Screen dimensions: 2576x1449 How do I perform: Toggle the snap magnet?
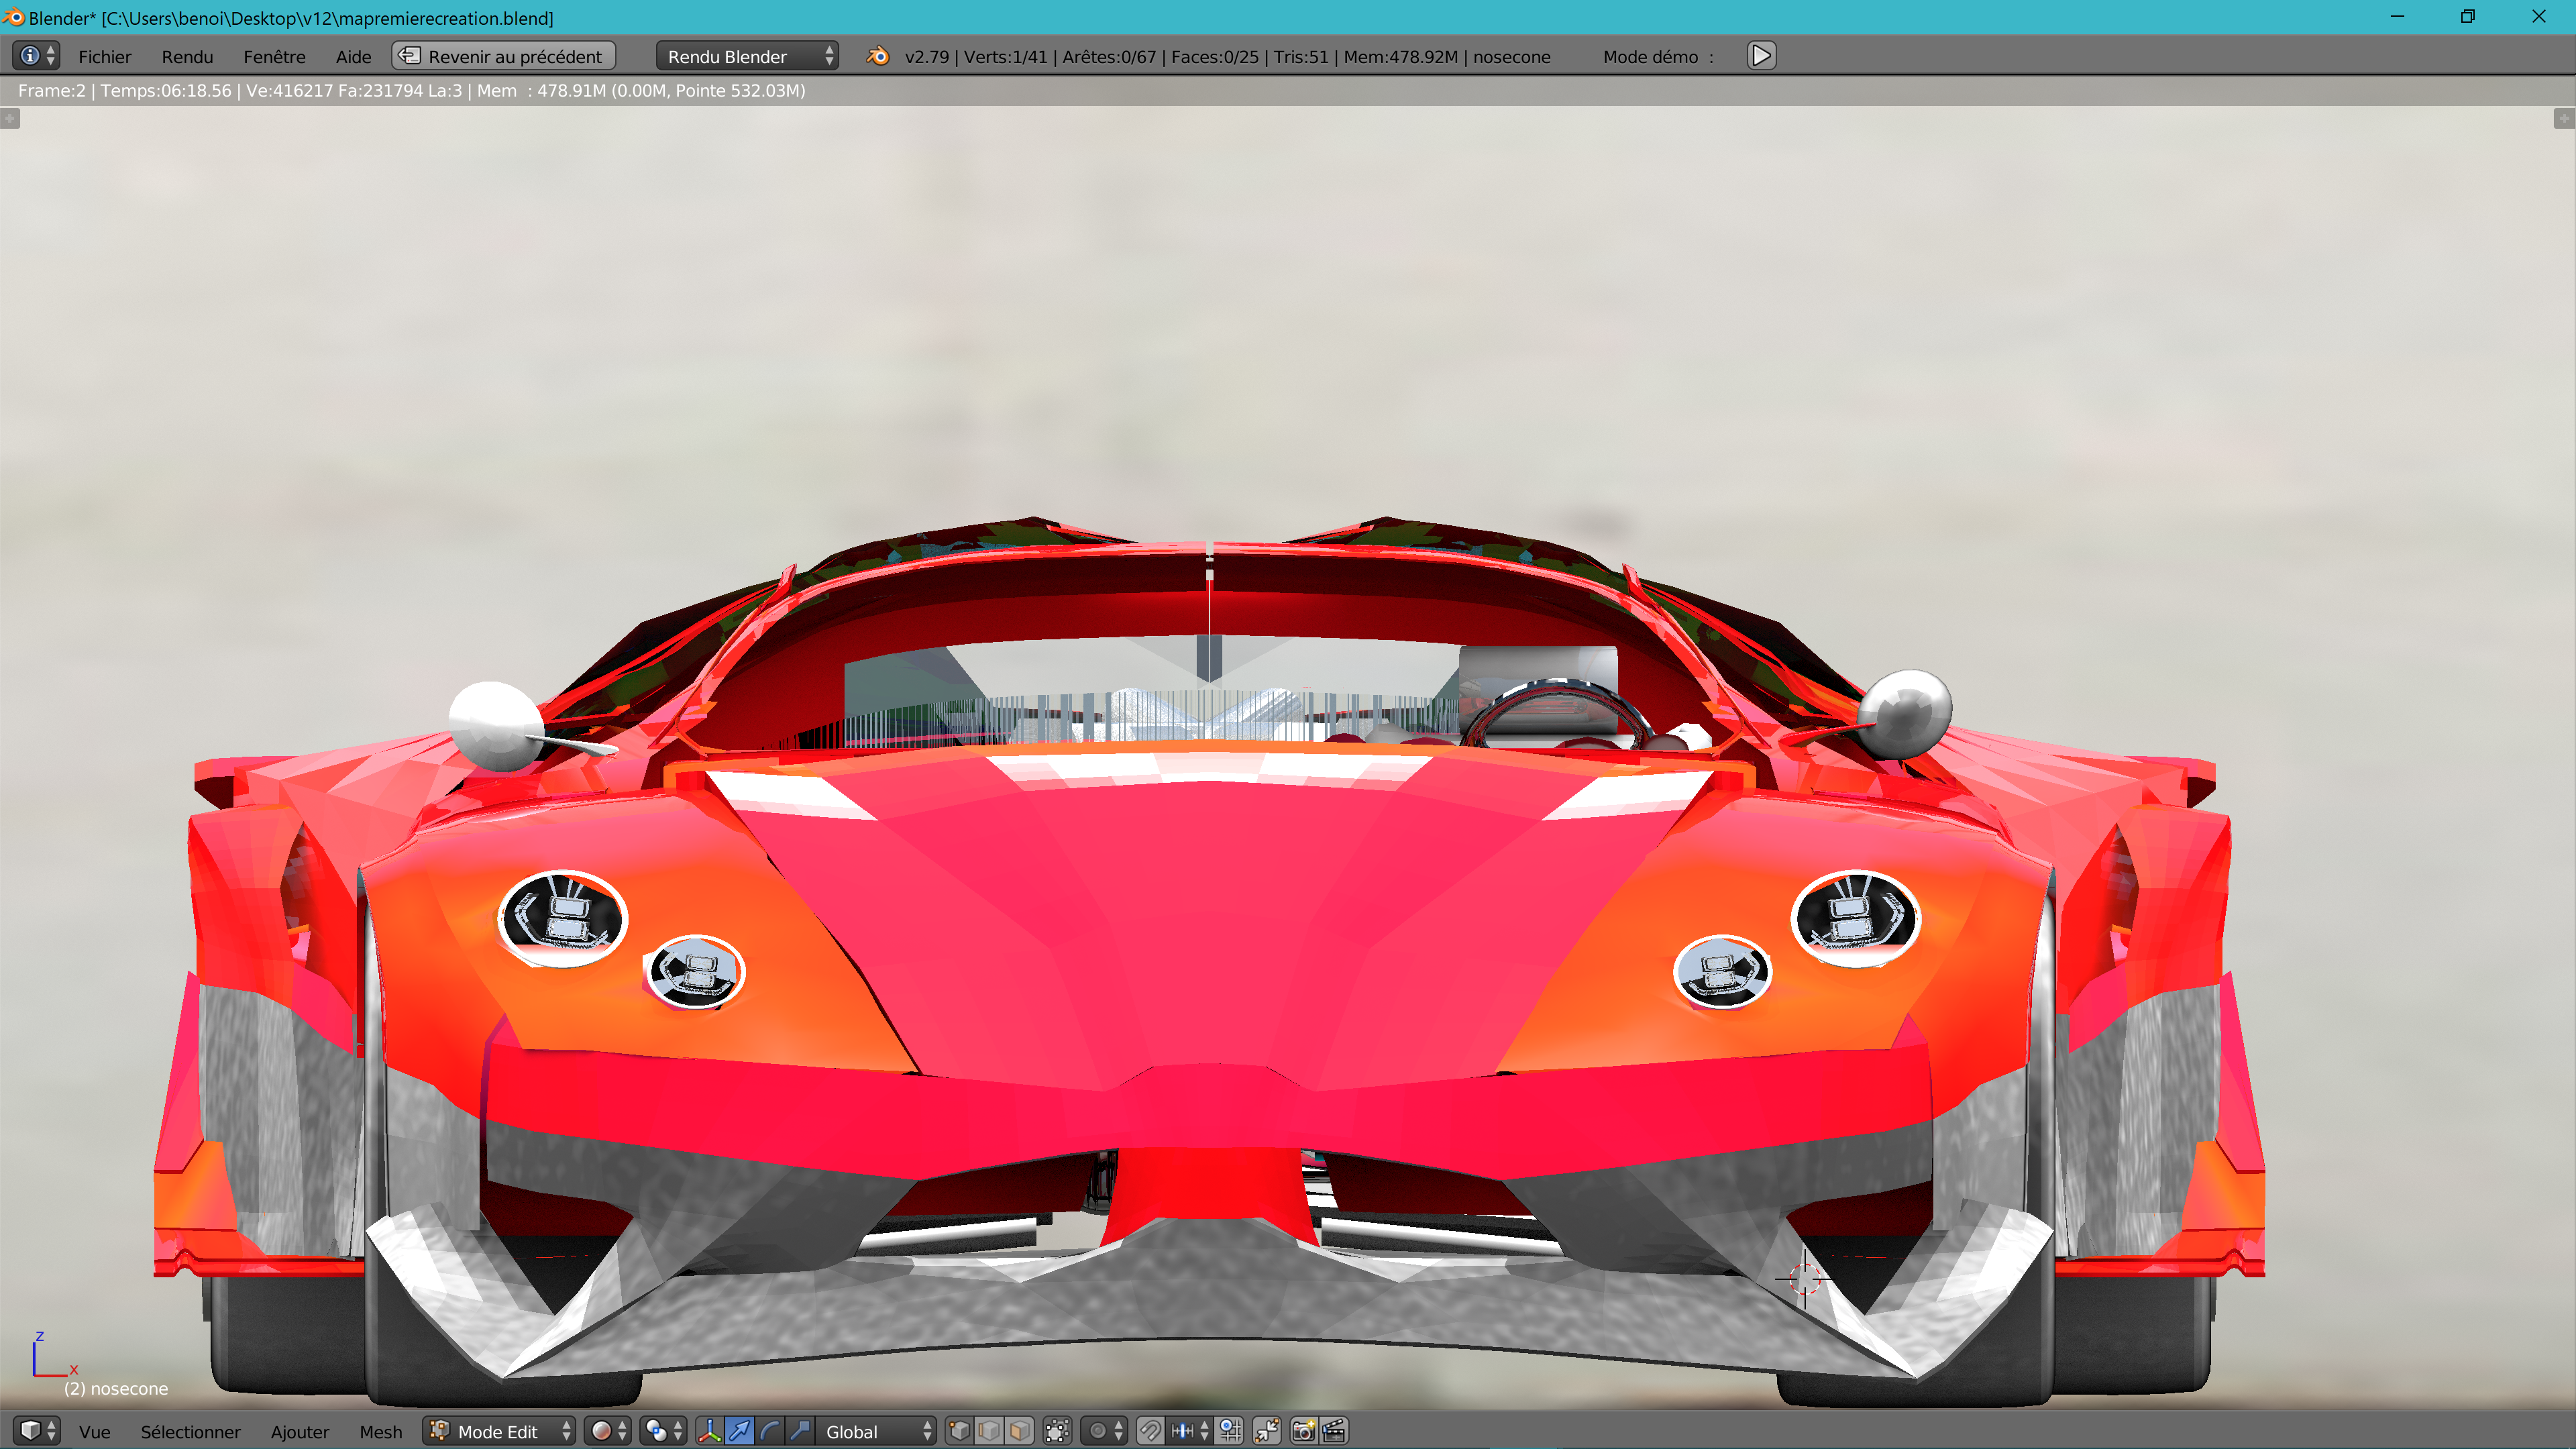click(x=1150, y=1431)
